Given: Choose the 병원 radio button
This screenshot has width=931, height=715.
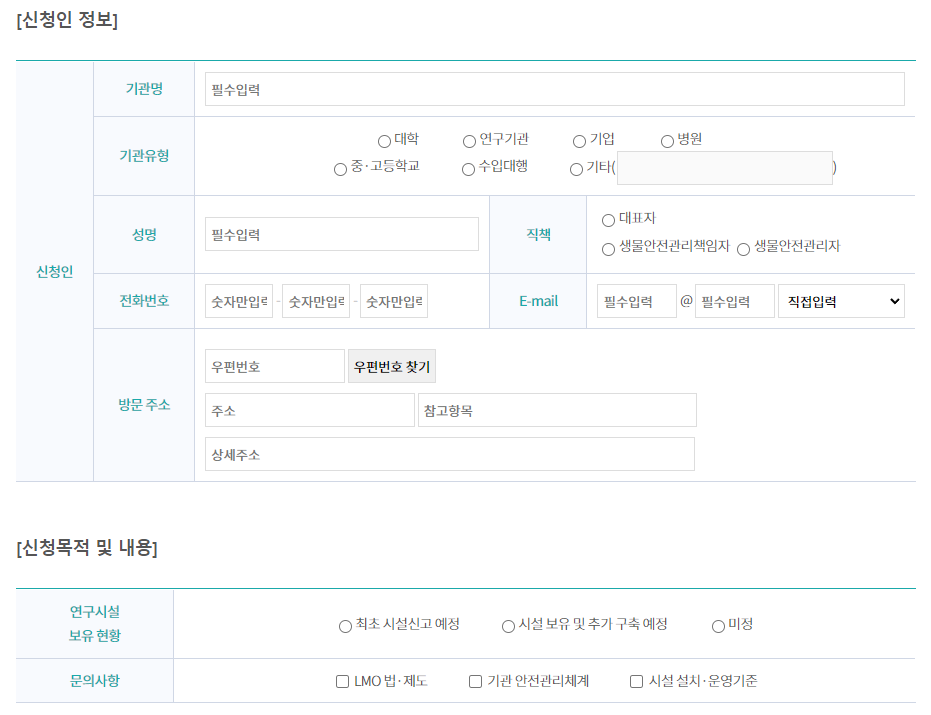Looking at the screenshot, I should tap(667, 141).
